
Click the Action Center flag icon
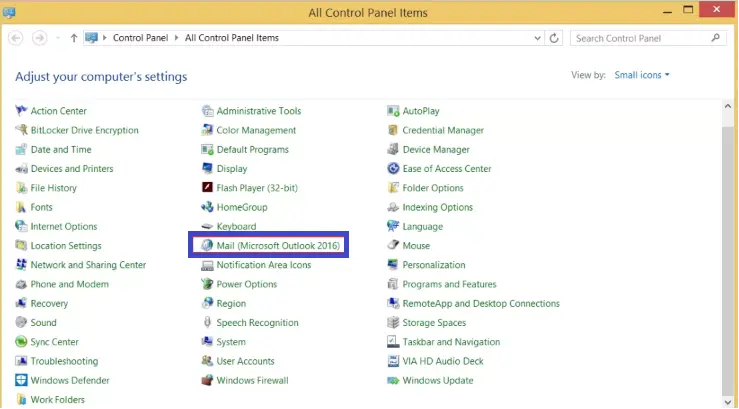point(21,111)
